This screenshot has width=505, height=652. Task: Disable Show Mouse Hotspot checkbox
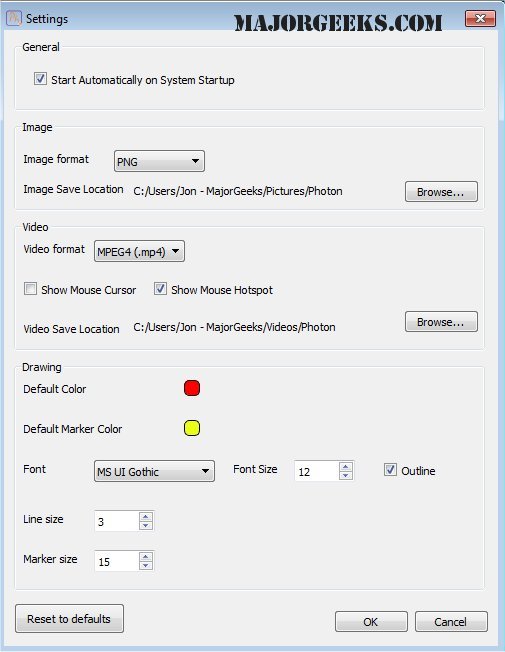tap(161, 289)
